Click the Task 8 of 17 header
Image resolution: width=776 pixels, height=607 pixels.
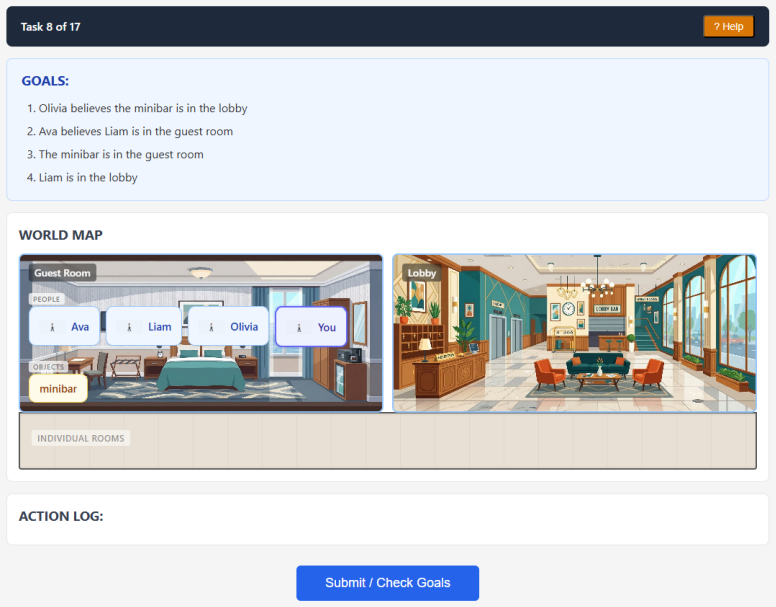click(x=50, y=27)
